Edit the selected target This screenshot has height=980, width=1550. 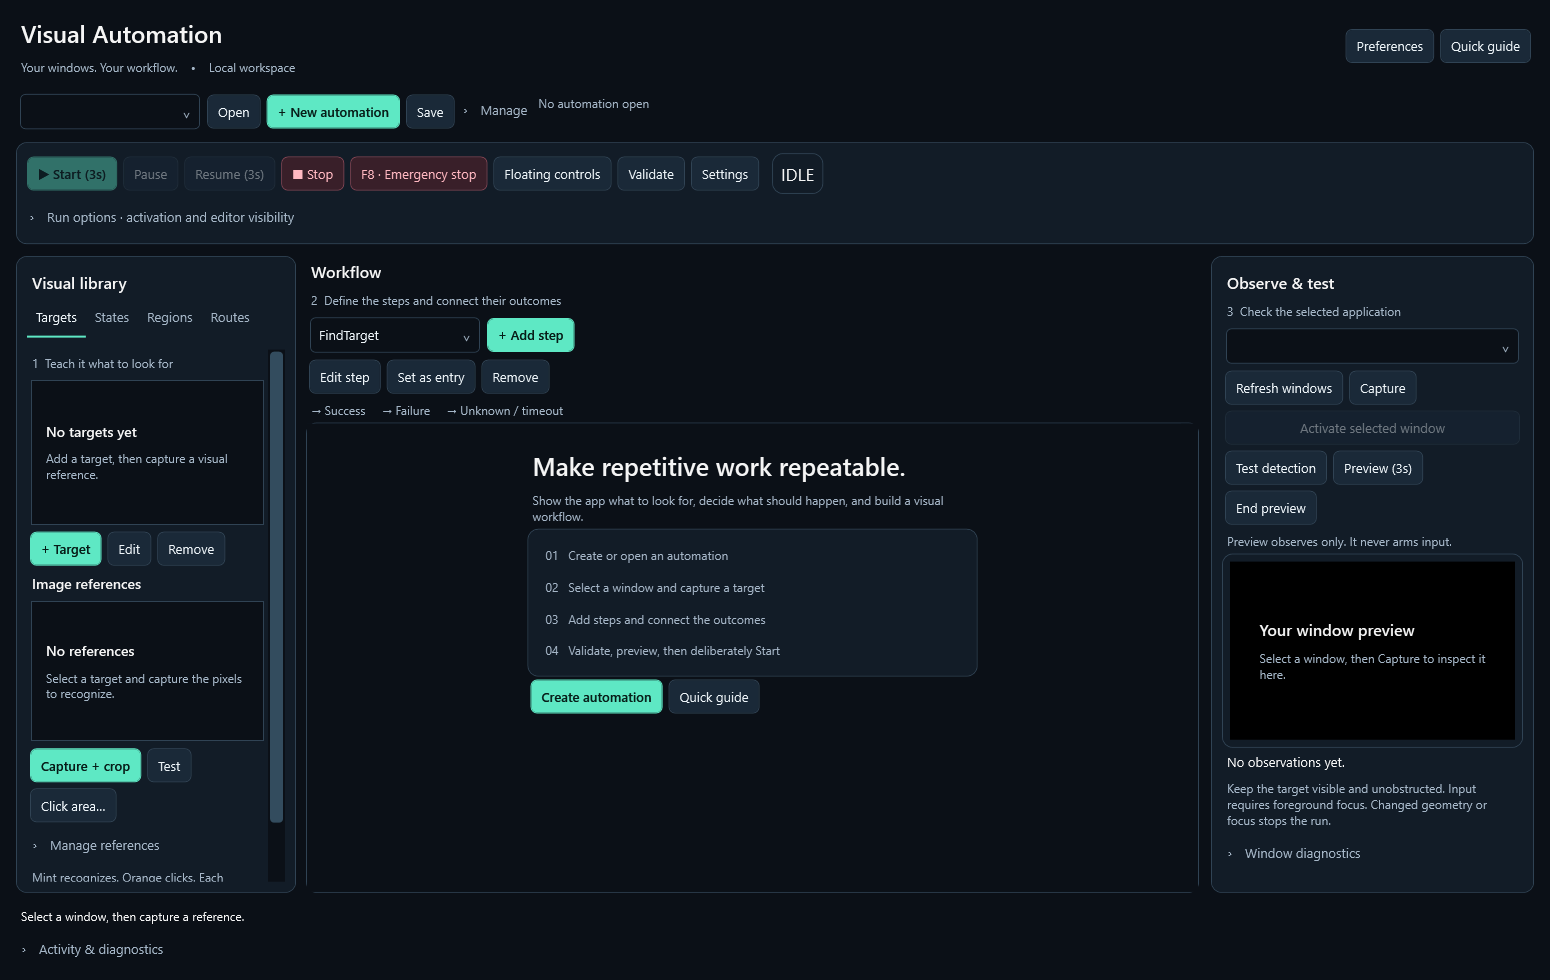(x=129, y=549)
